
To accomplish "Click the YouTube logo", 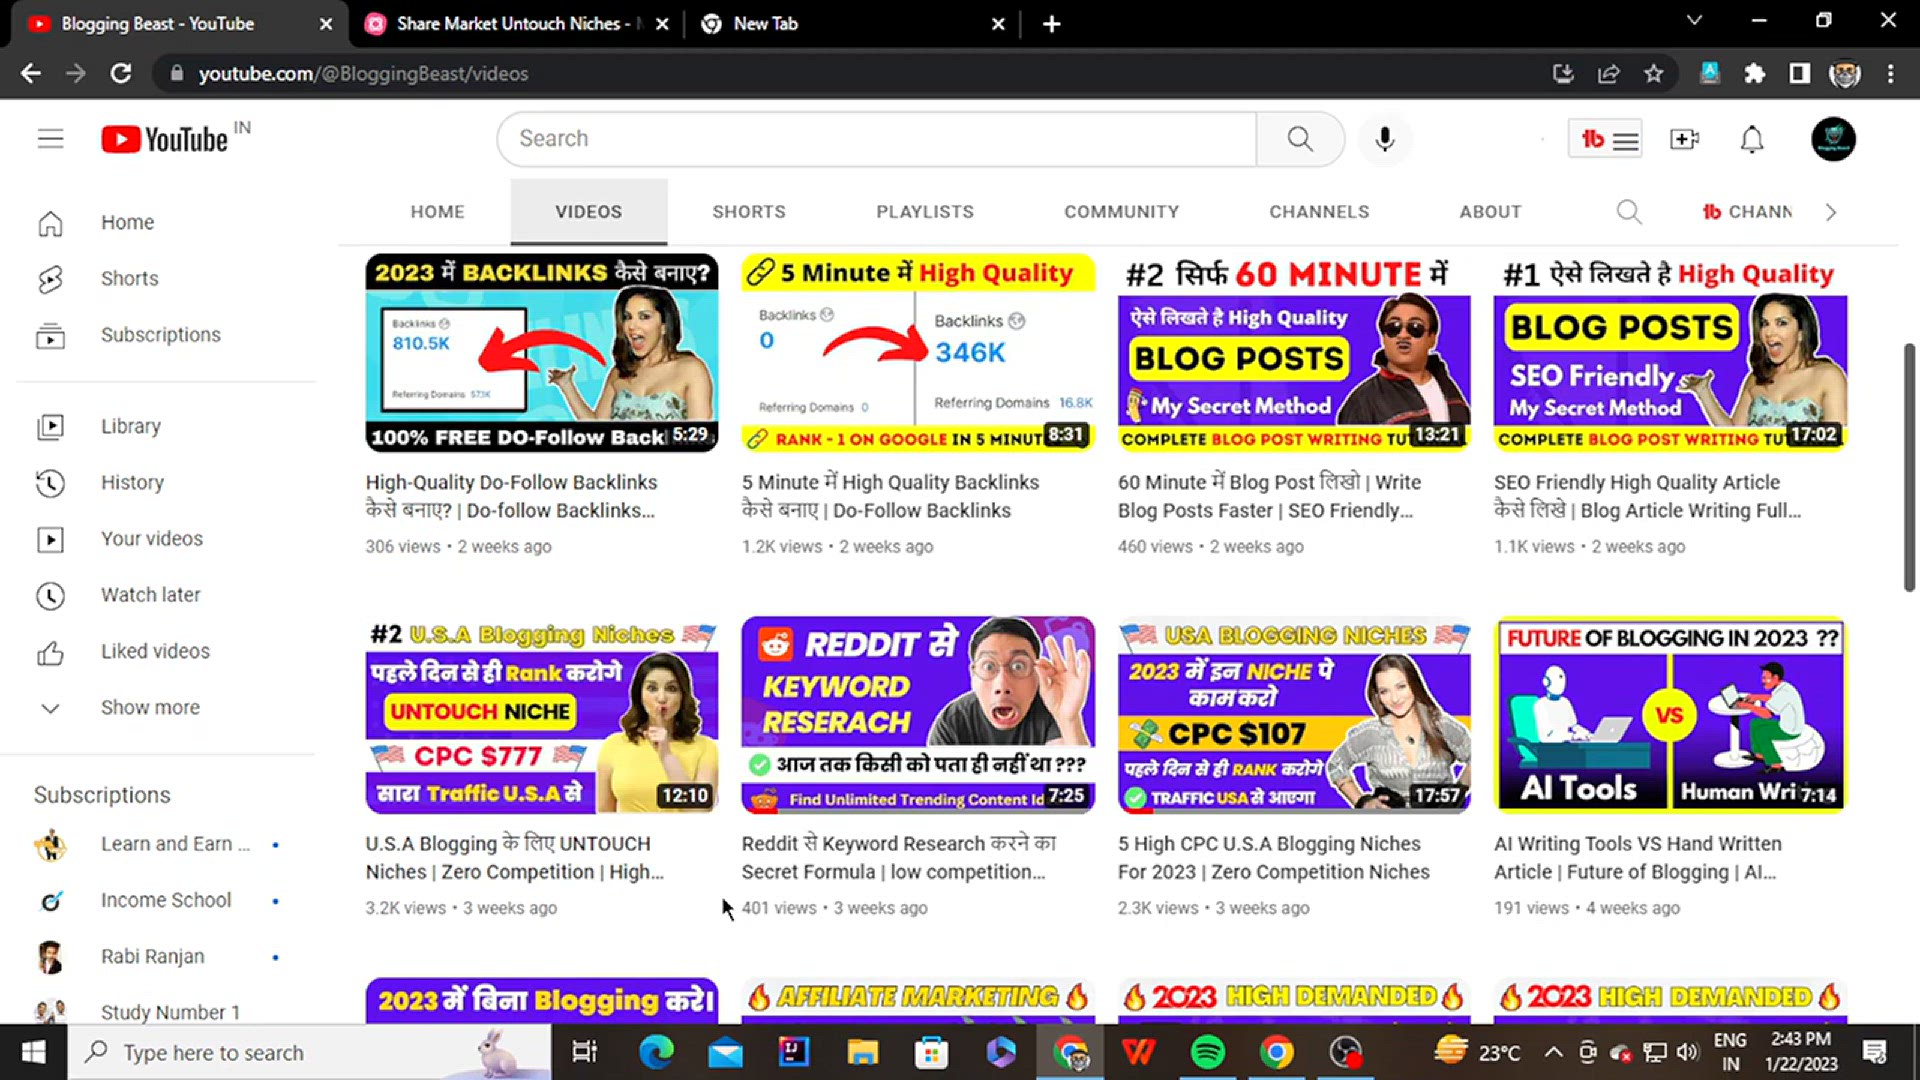I will coord(165,139).
